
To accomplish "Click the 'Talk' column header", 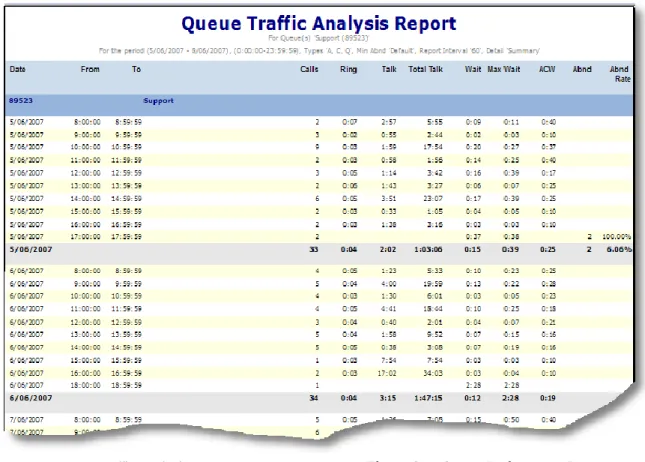I will 389,69.
